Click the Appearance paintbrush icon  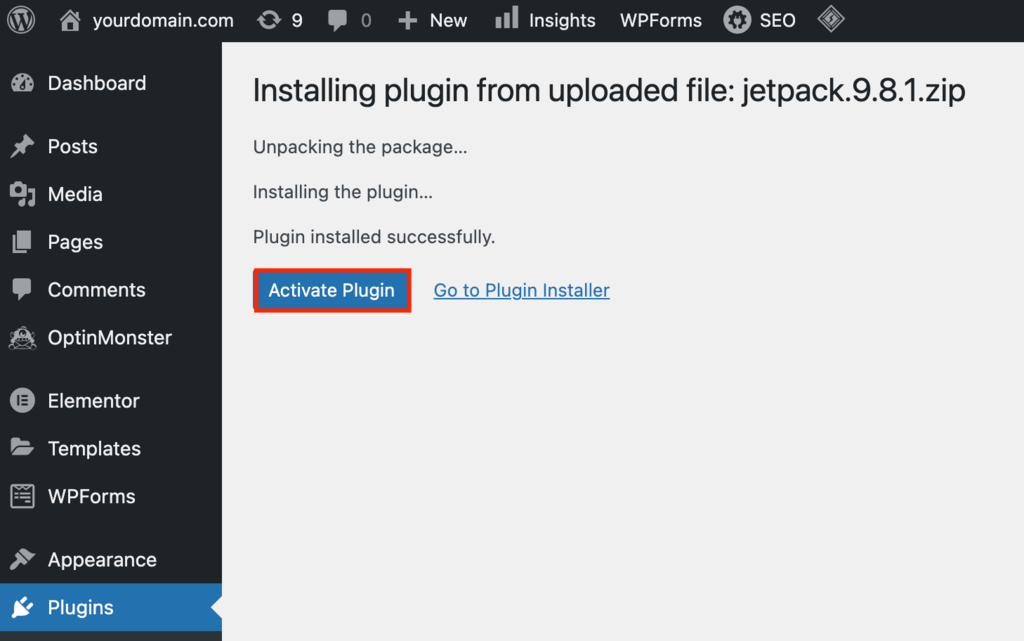(23, 559)
